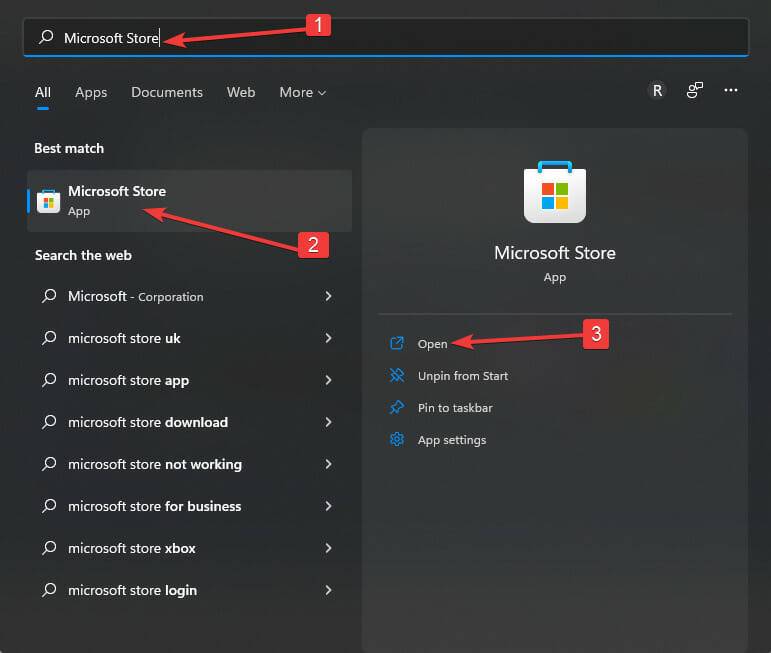Viewport: 771px width, 653px height.
Task: Expand microsoft store uk chevron
Action: point(328,338)
